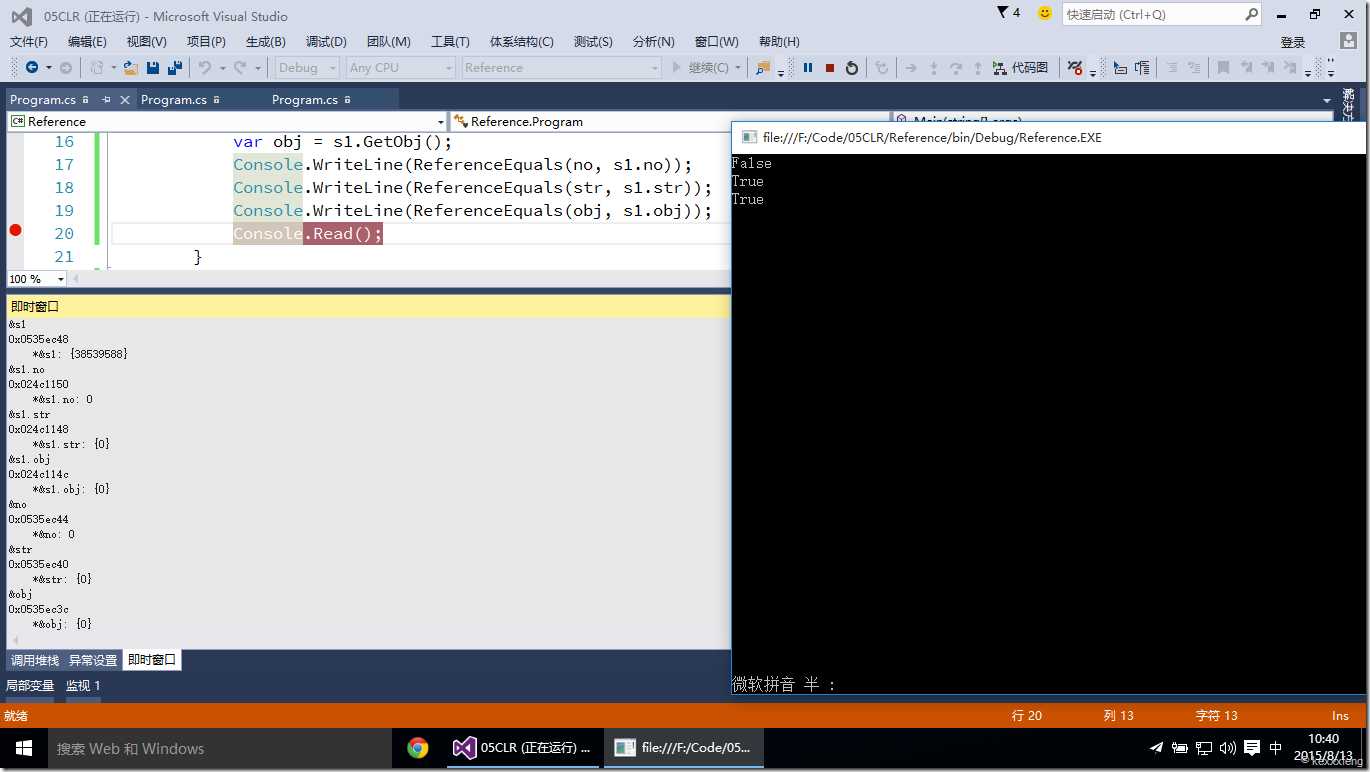Open the 调试(D) menu
The height and width of the screenshot is (772, 1370).
tap(326, 41)
